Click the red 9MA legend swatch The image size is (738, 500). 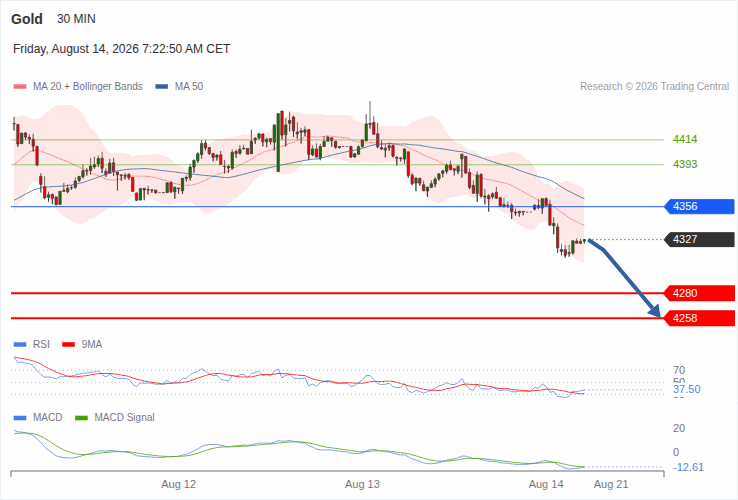click(69, 345)
